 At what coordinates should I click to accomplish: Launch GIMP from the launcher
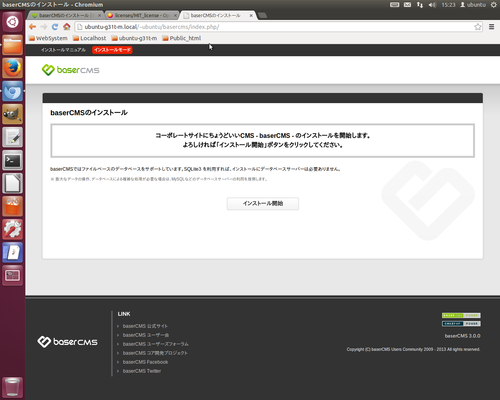13,114
